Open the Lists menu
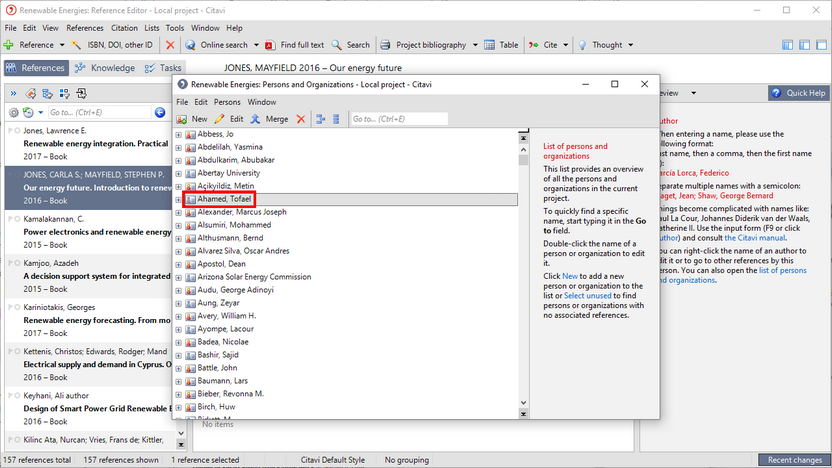Viewport: 832px width, 468px height. [152, 28]
